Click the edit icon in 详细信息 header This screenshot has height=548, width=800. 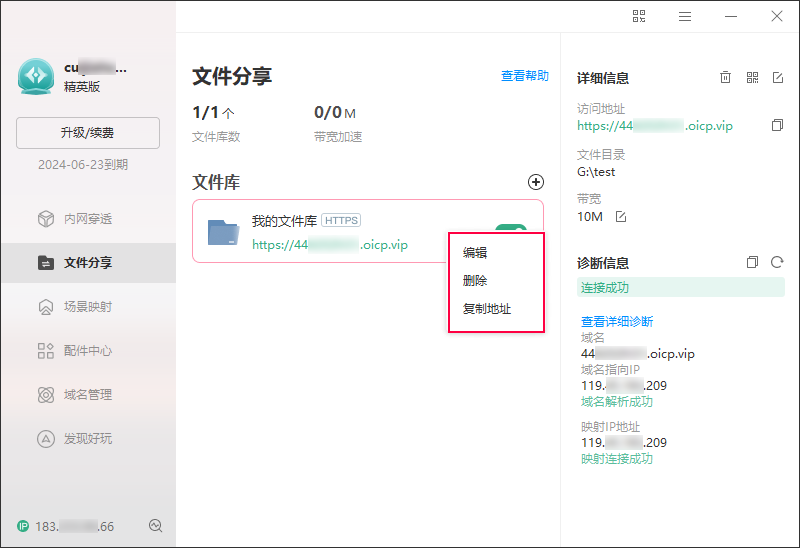[x=778, y=78]
